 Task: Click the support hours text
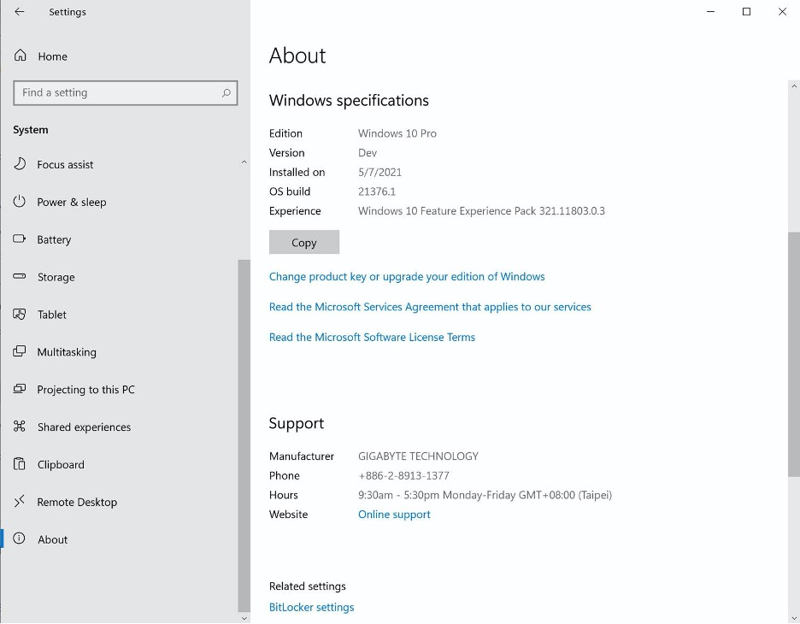tap(485, 495)
